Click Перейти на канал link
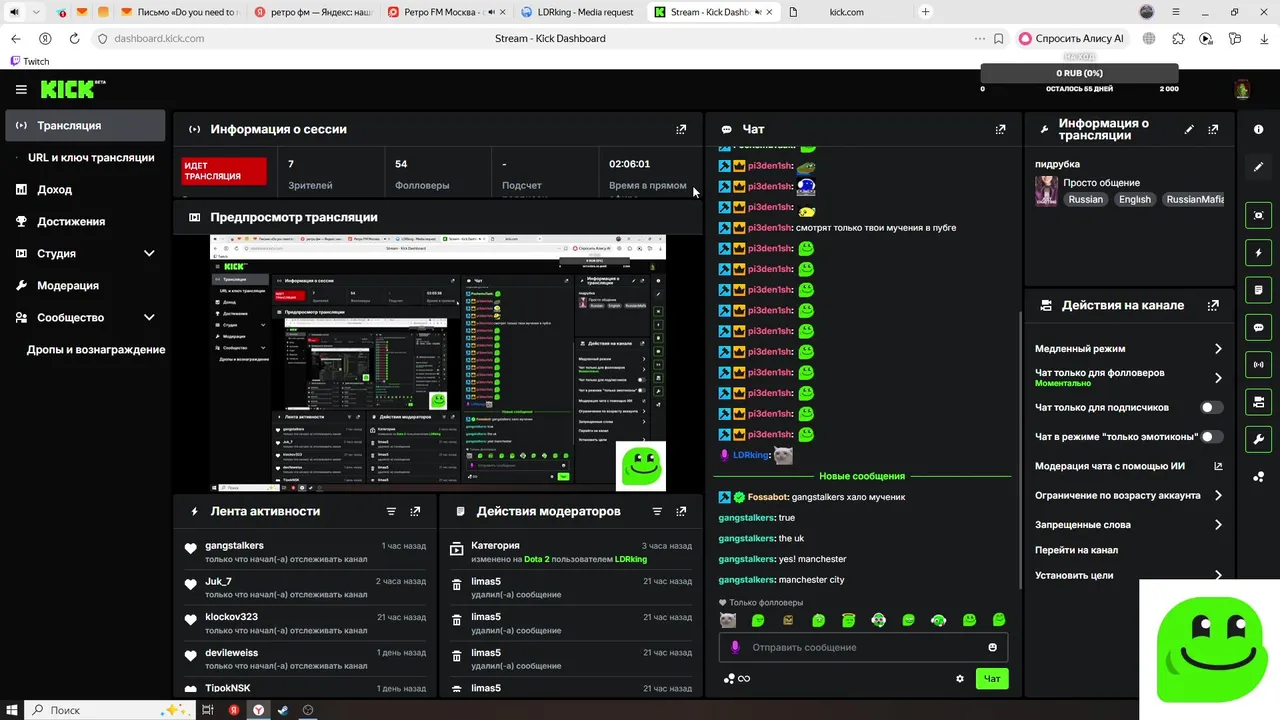Viewport: 1280px width, 720px height. [1076, 550]
